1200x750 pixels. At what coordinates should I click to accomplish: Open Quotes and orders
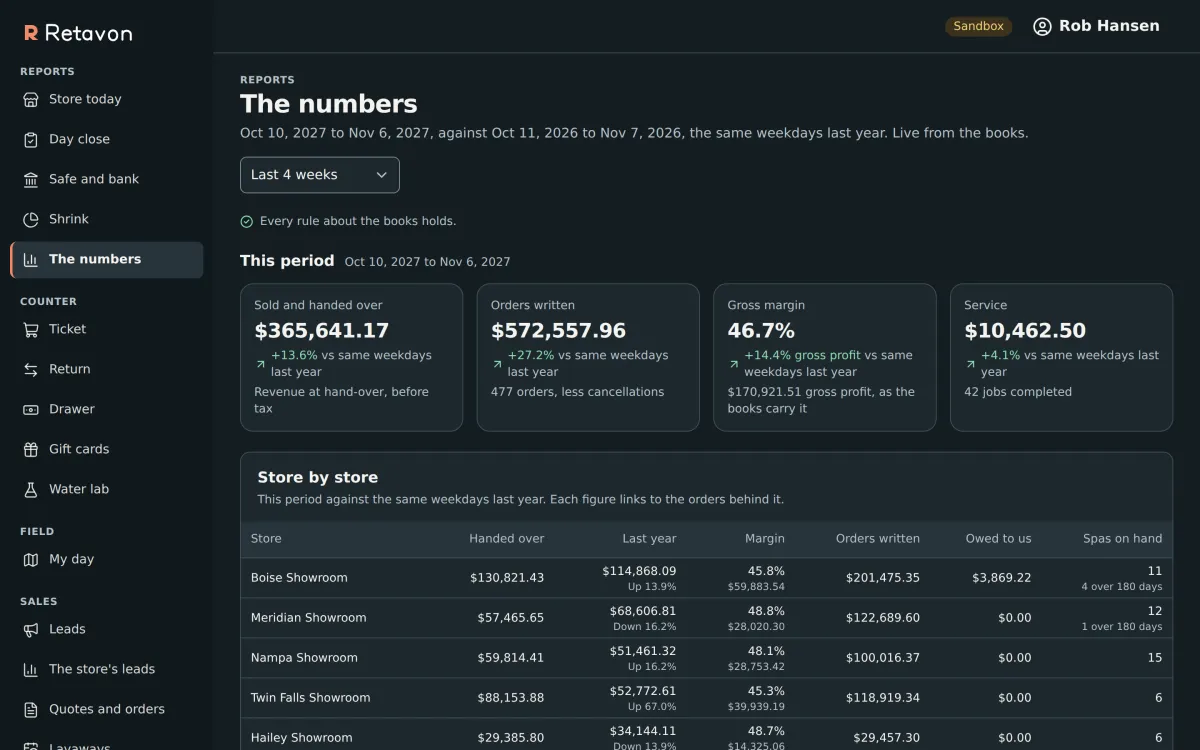107,709
